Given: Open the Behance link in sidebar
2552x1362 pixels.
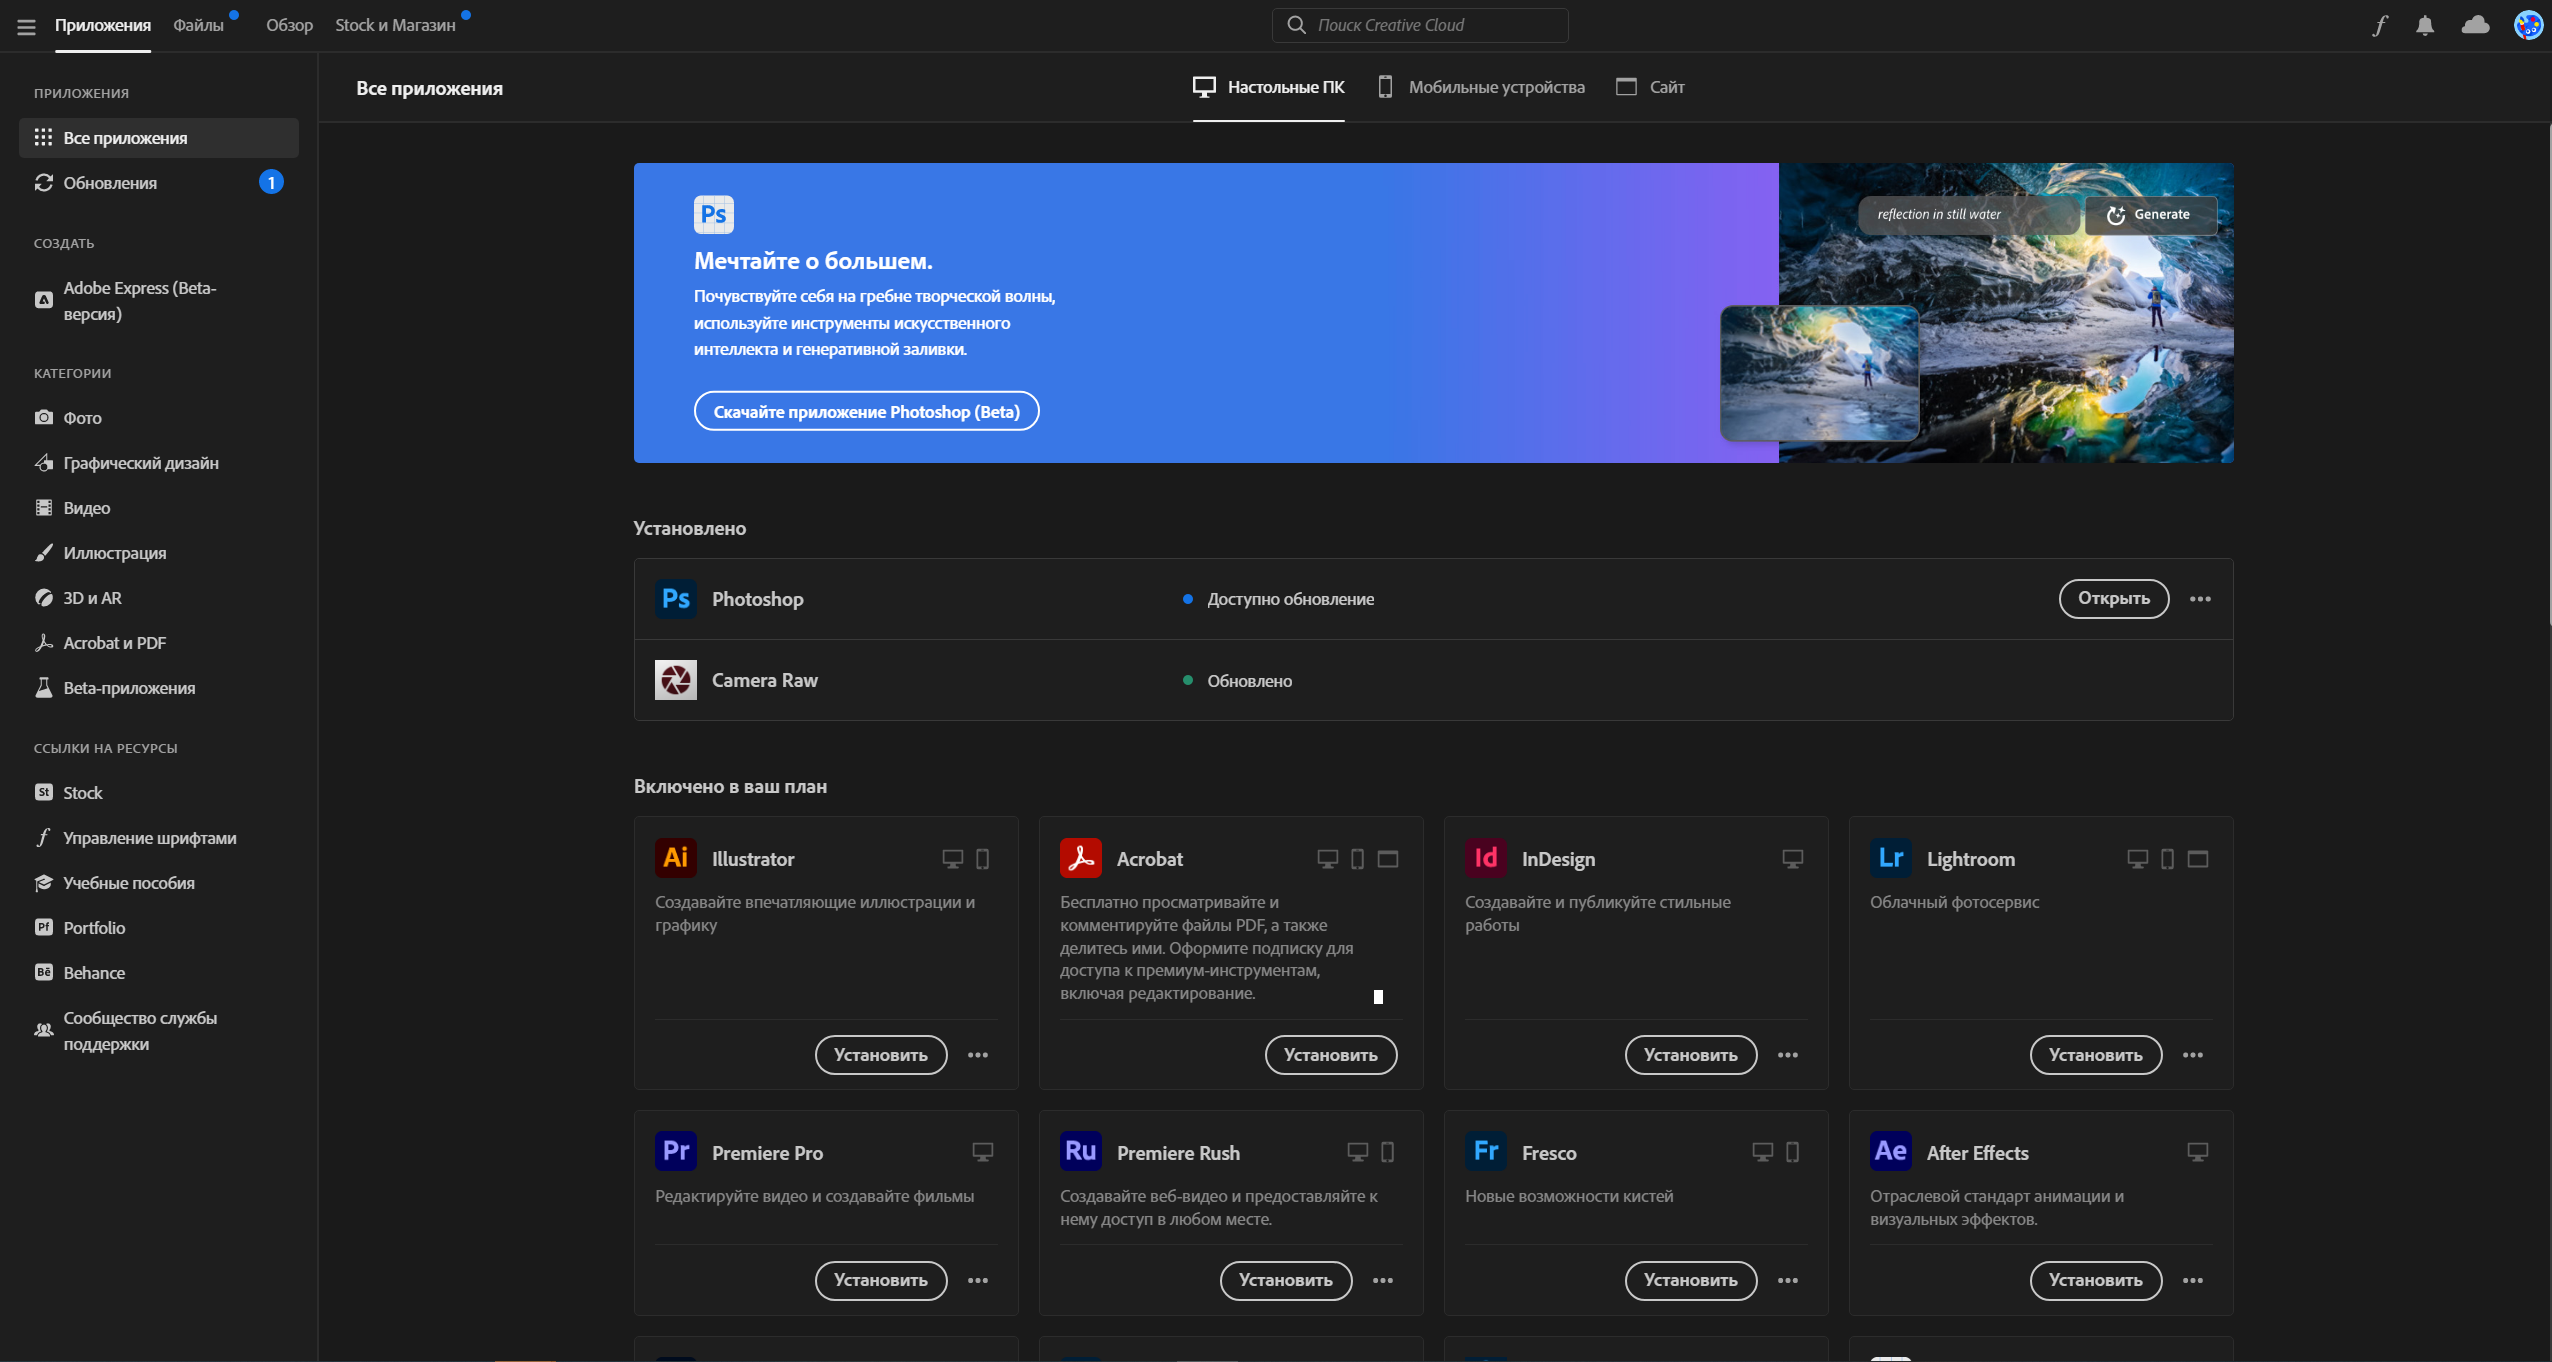Looking at the screenshot, I should 94,973.
